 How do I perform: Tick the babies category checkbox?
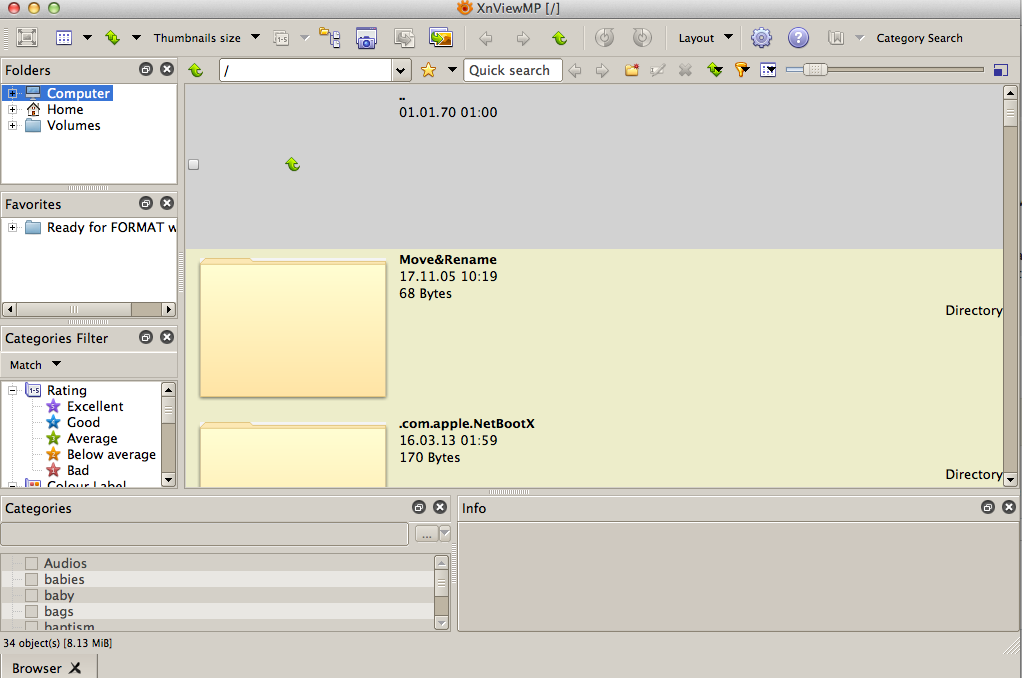(31, 580)
